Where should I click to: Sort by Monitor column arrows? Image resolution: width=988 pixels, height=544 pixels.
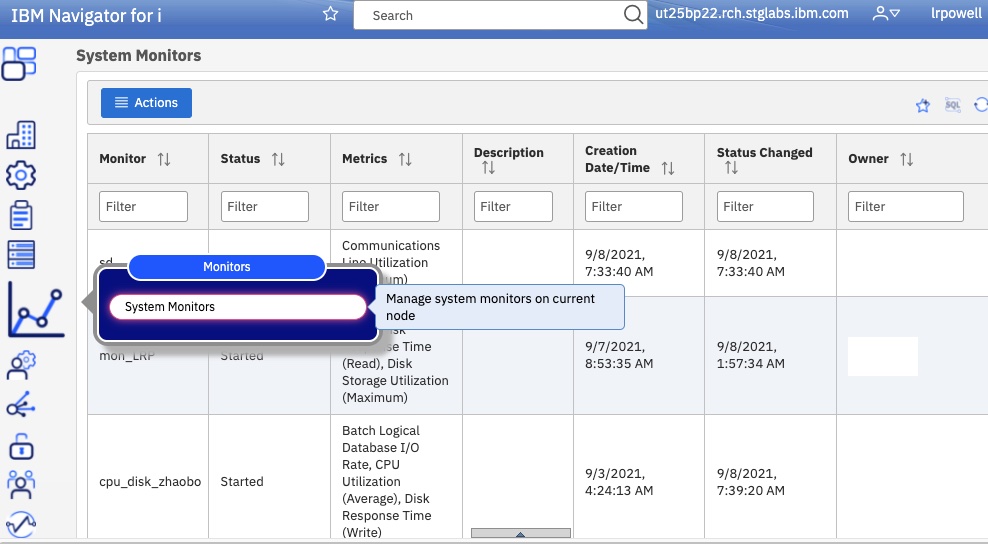(164, 159)
